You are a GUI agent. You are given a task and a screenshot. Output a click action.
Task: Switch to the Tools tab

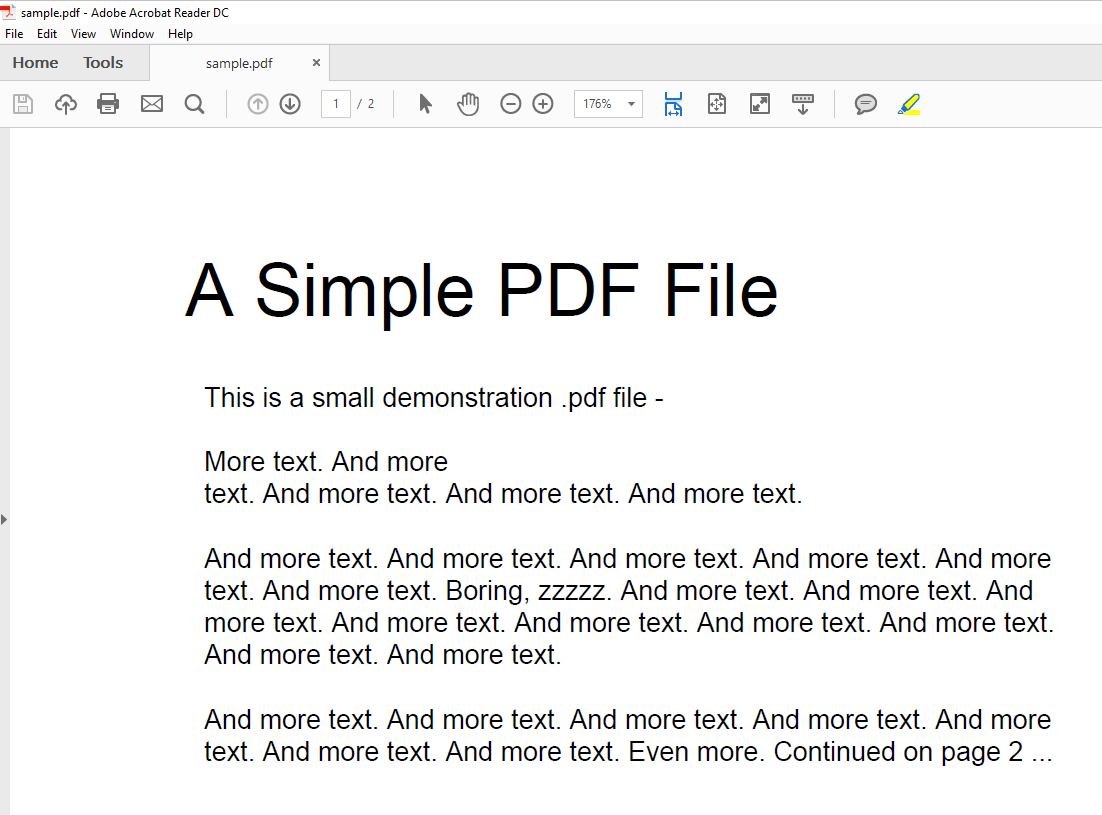(103, 62)
